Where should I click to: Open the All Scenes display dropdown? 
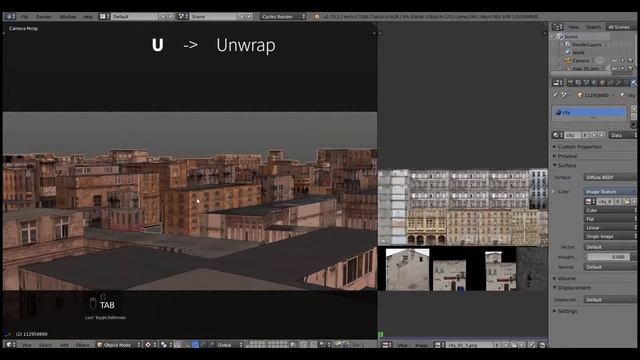pos(620,27)
